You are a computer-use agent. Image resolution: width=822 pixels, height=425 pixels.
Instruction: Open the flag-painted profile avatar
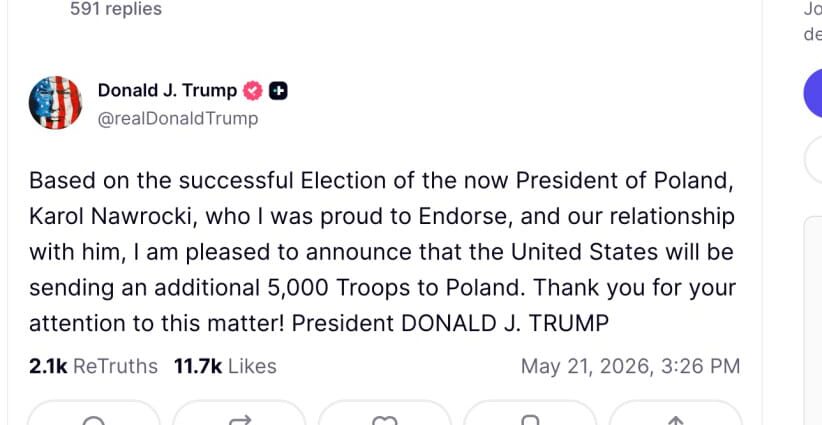point(55,103)
